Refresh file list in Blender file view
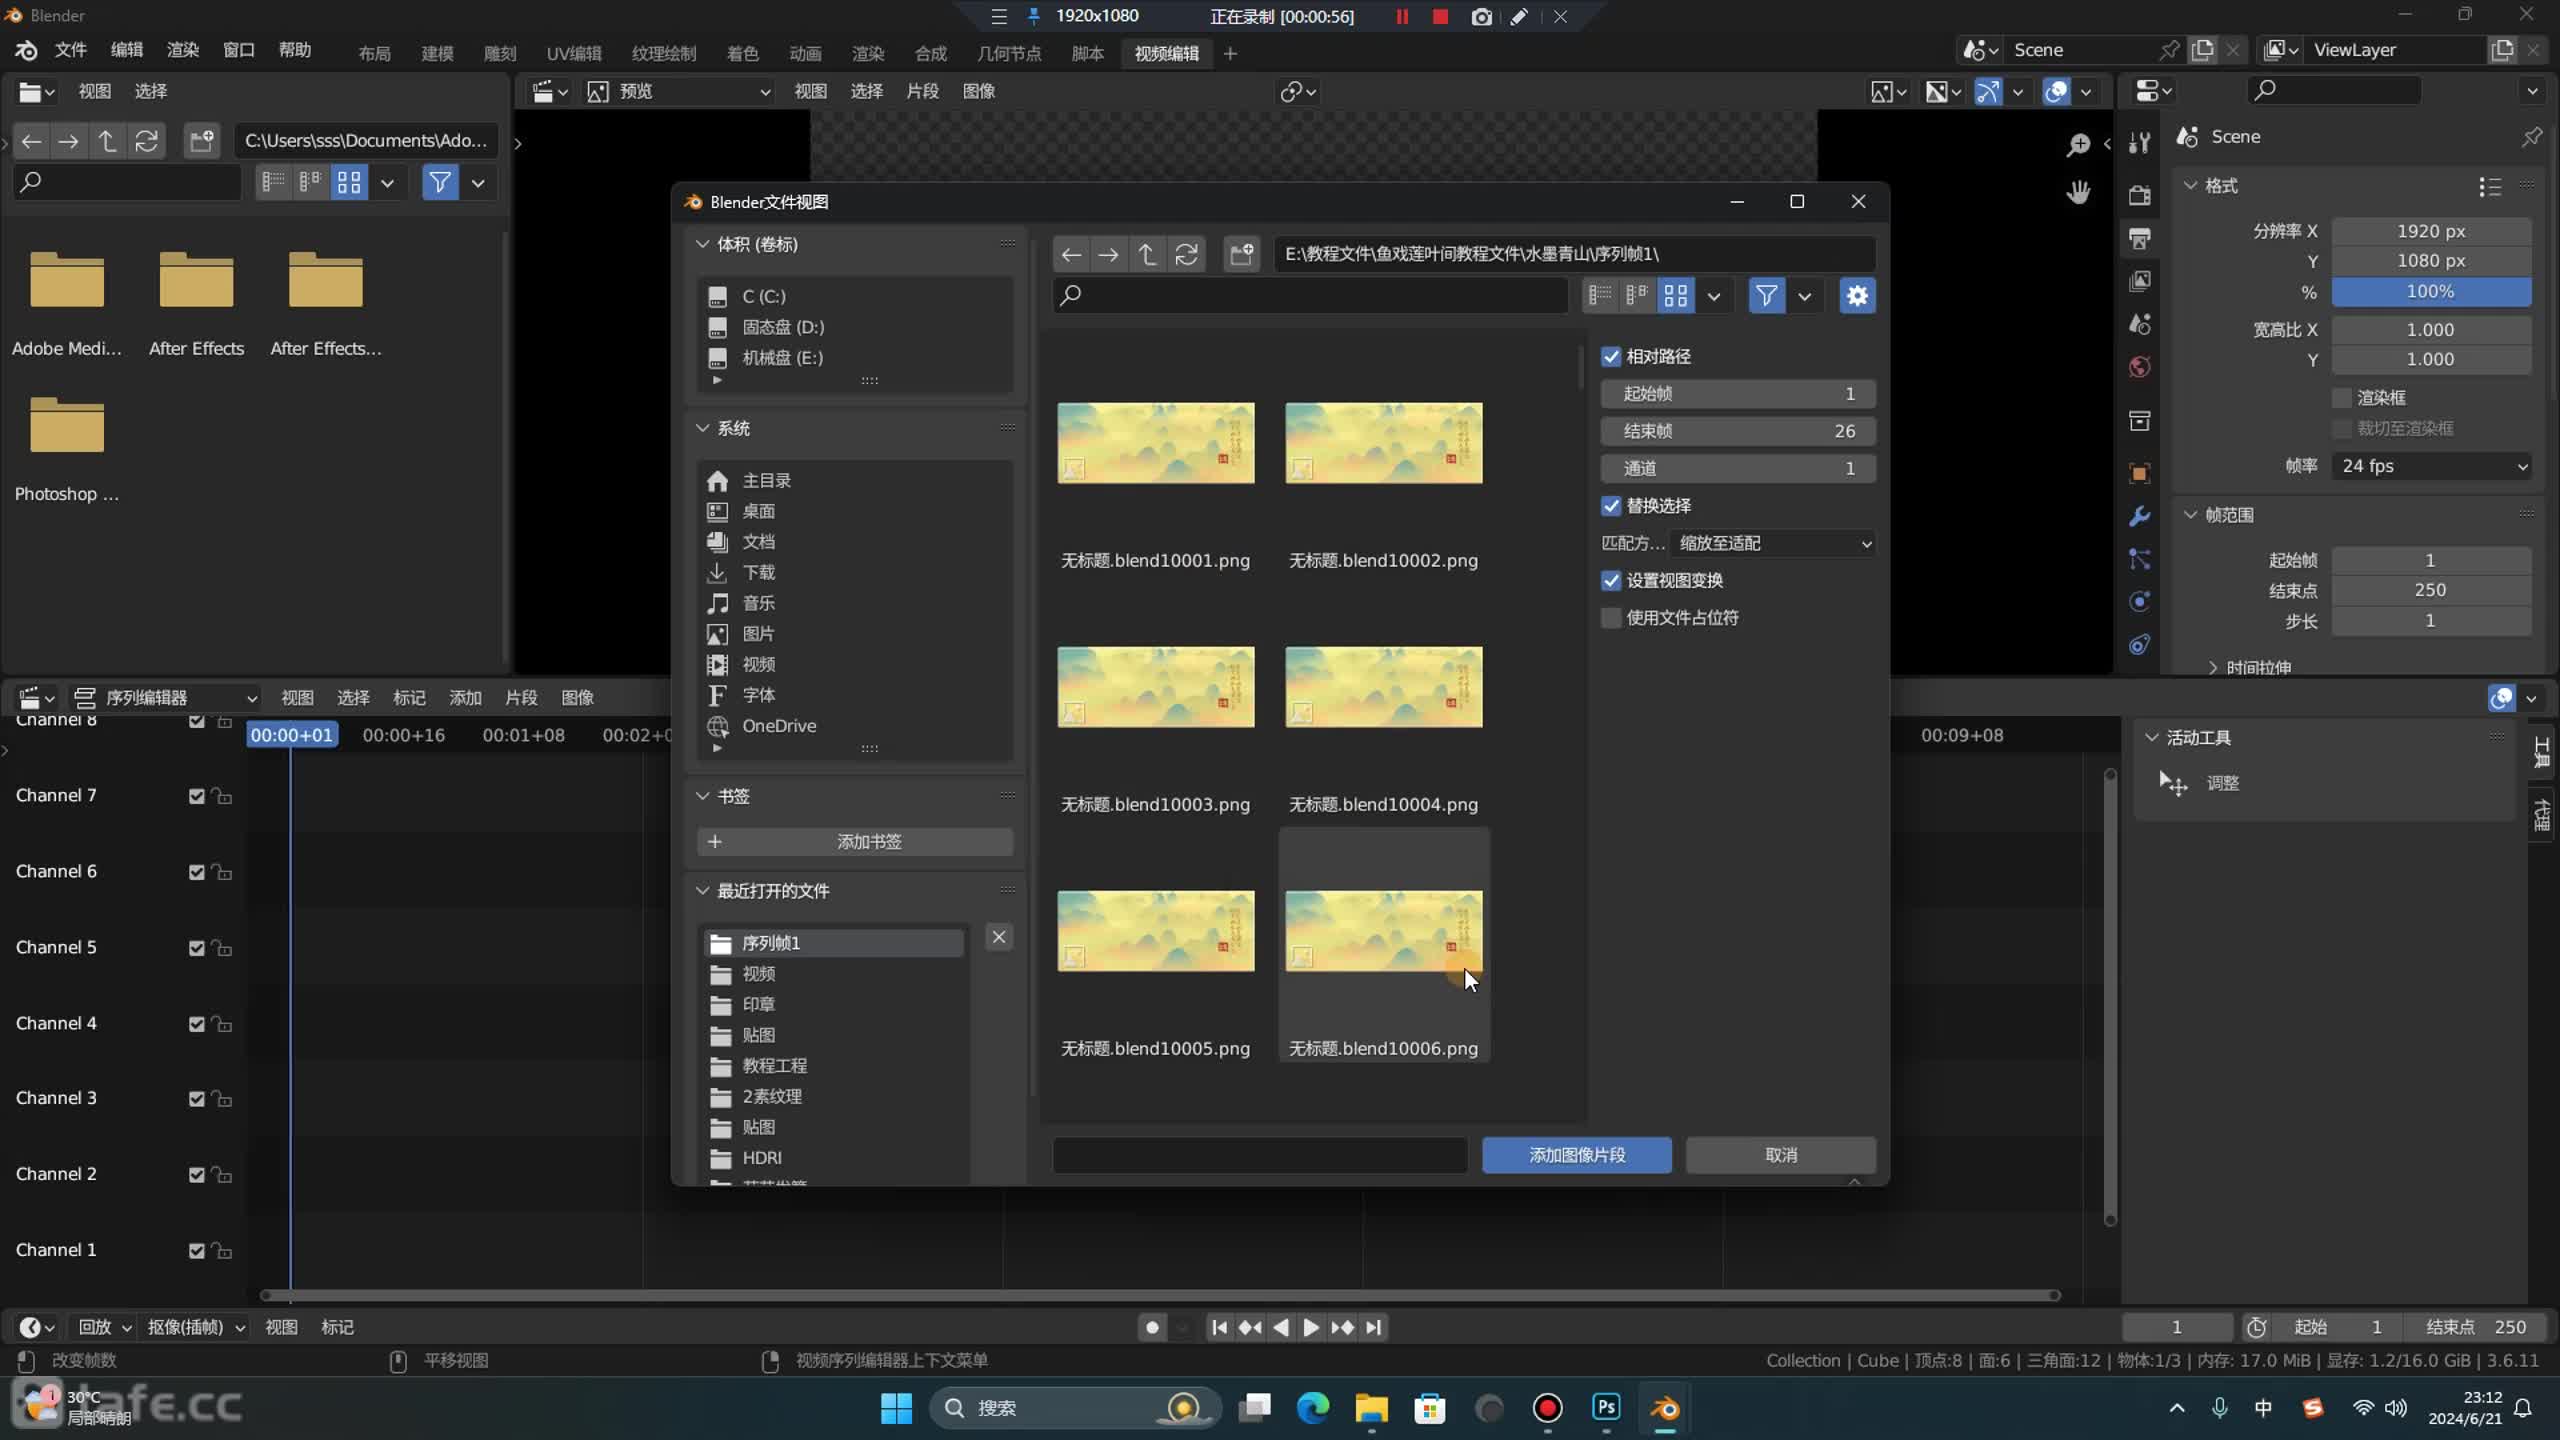Screen dimensions: 2560x1440 click(x=1186, y=254)
